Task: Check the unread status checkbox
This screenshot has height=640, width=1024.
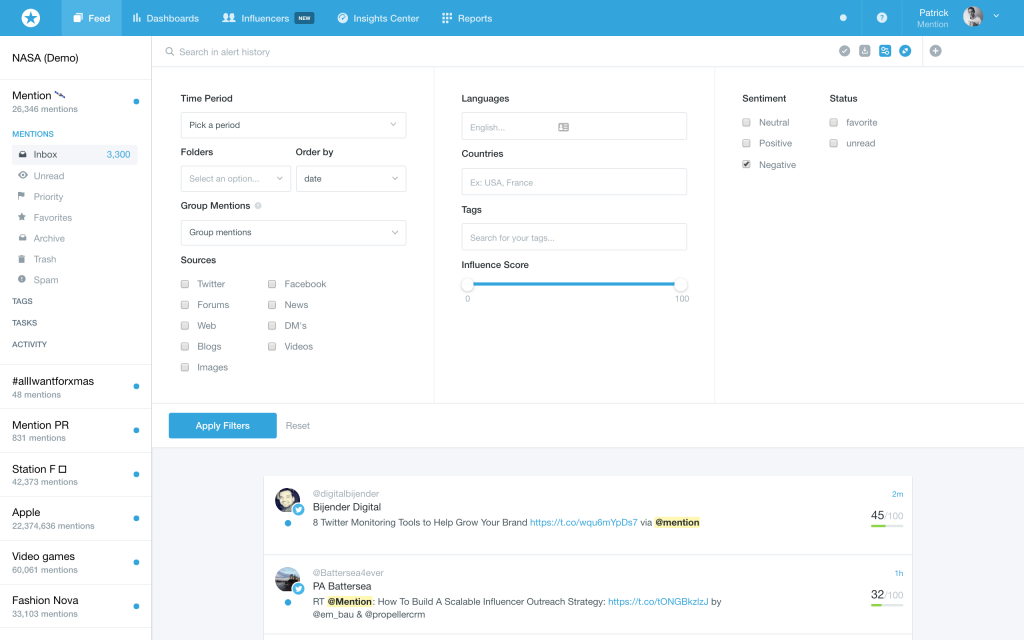Action: point(833,143)
